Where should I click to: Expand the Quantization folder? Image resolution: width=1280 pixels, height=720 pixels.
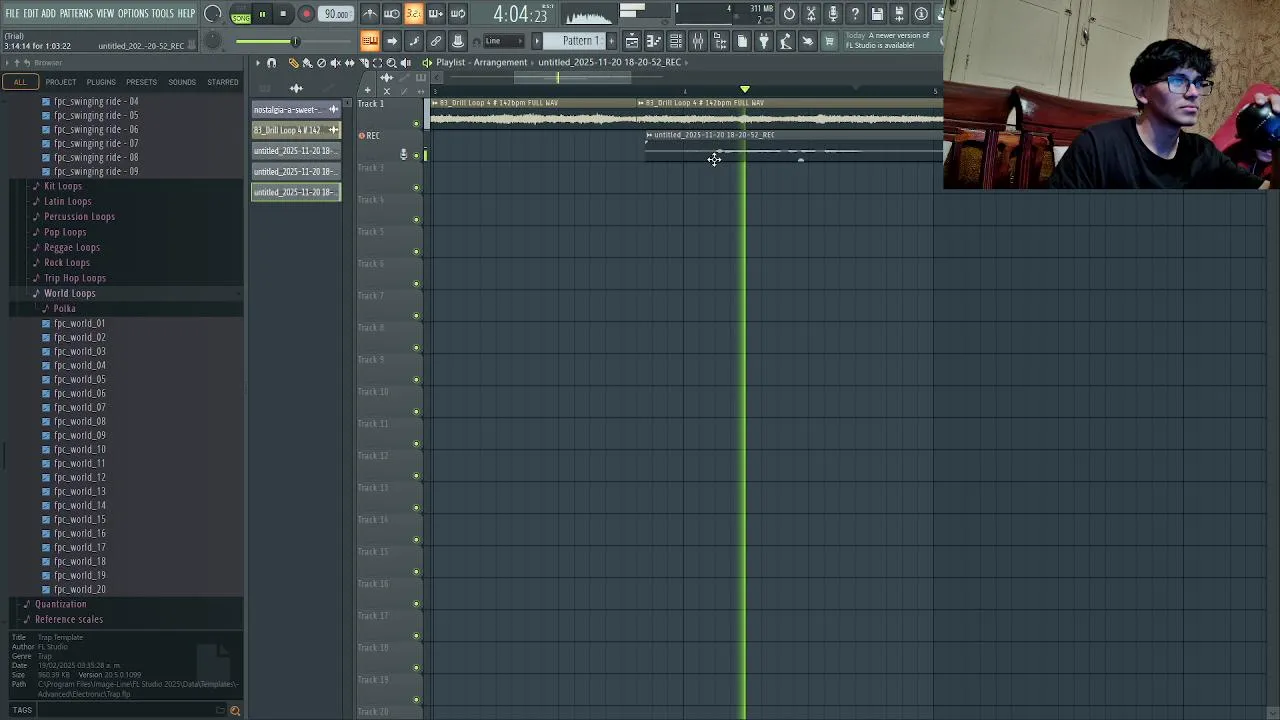(60, 604)
